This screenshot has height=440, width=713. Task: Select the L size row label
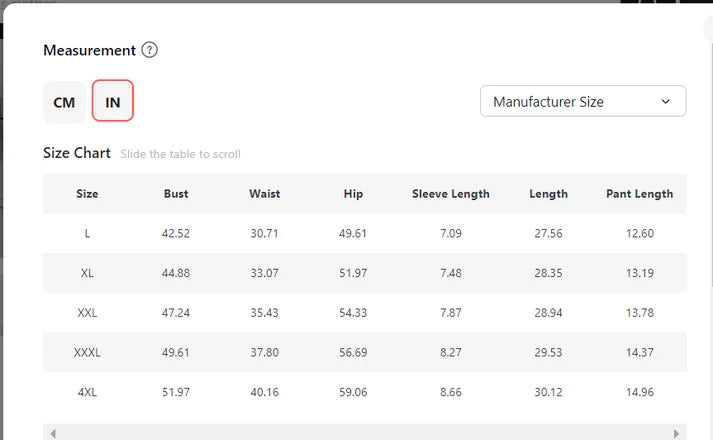coord(87,233)
